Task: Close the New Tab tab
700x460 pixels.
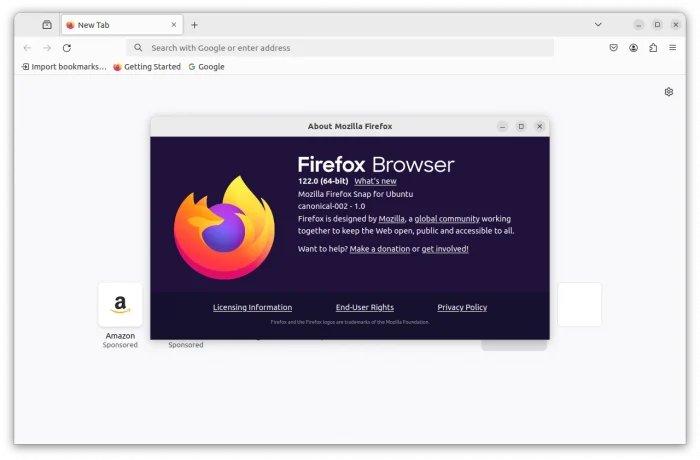Action: coord(173,25)
